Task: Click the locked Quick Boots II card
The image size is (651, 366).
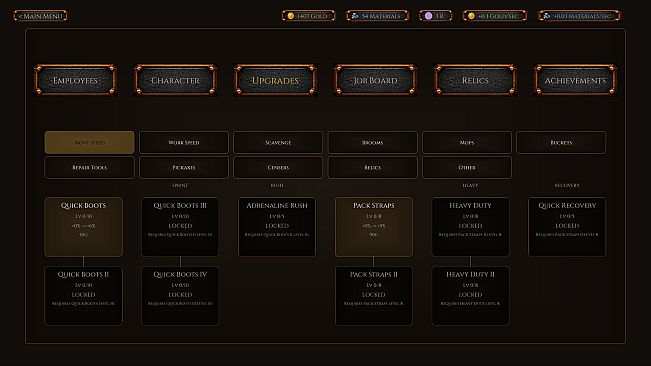Action: 83,295
